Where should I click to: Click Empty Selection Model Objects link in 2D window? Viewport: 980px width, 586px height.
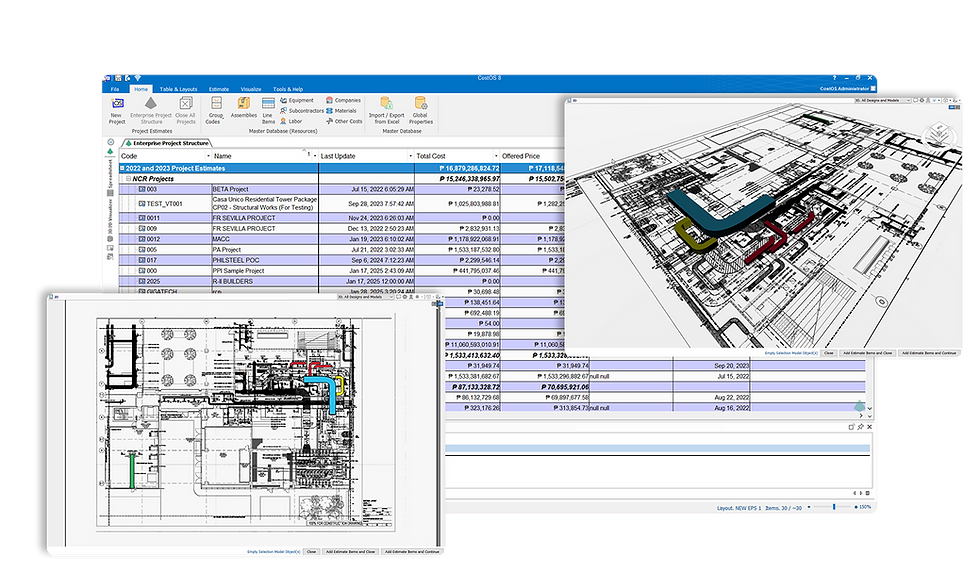[x=274, y=552]
